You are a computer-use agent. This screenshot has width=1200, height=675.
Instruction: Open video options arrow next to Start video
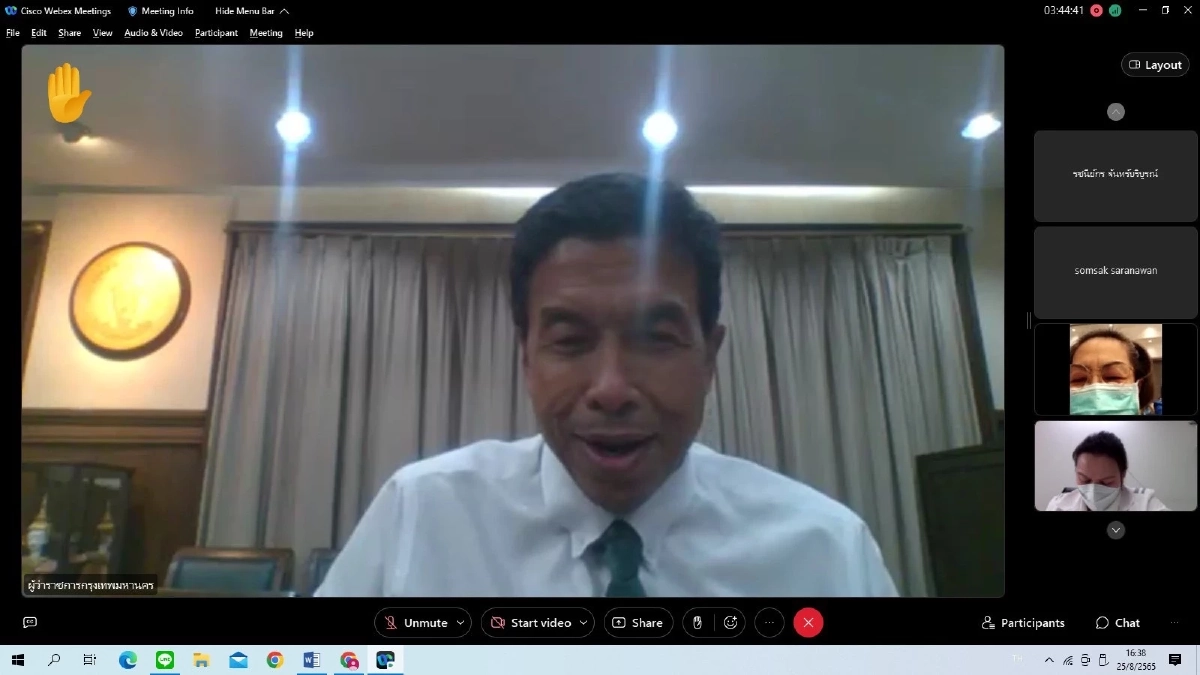click(584, 623)
